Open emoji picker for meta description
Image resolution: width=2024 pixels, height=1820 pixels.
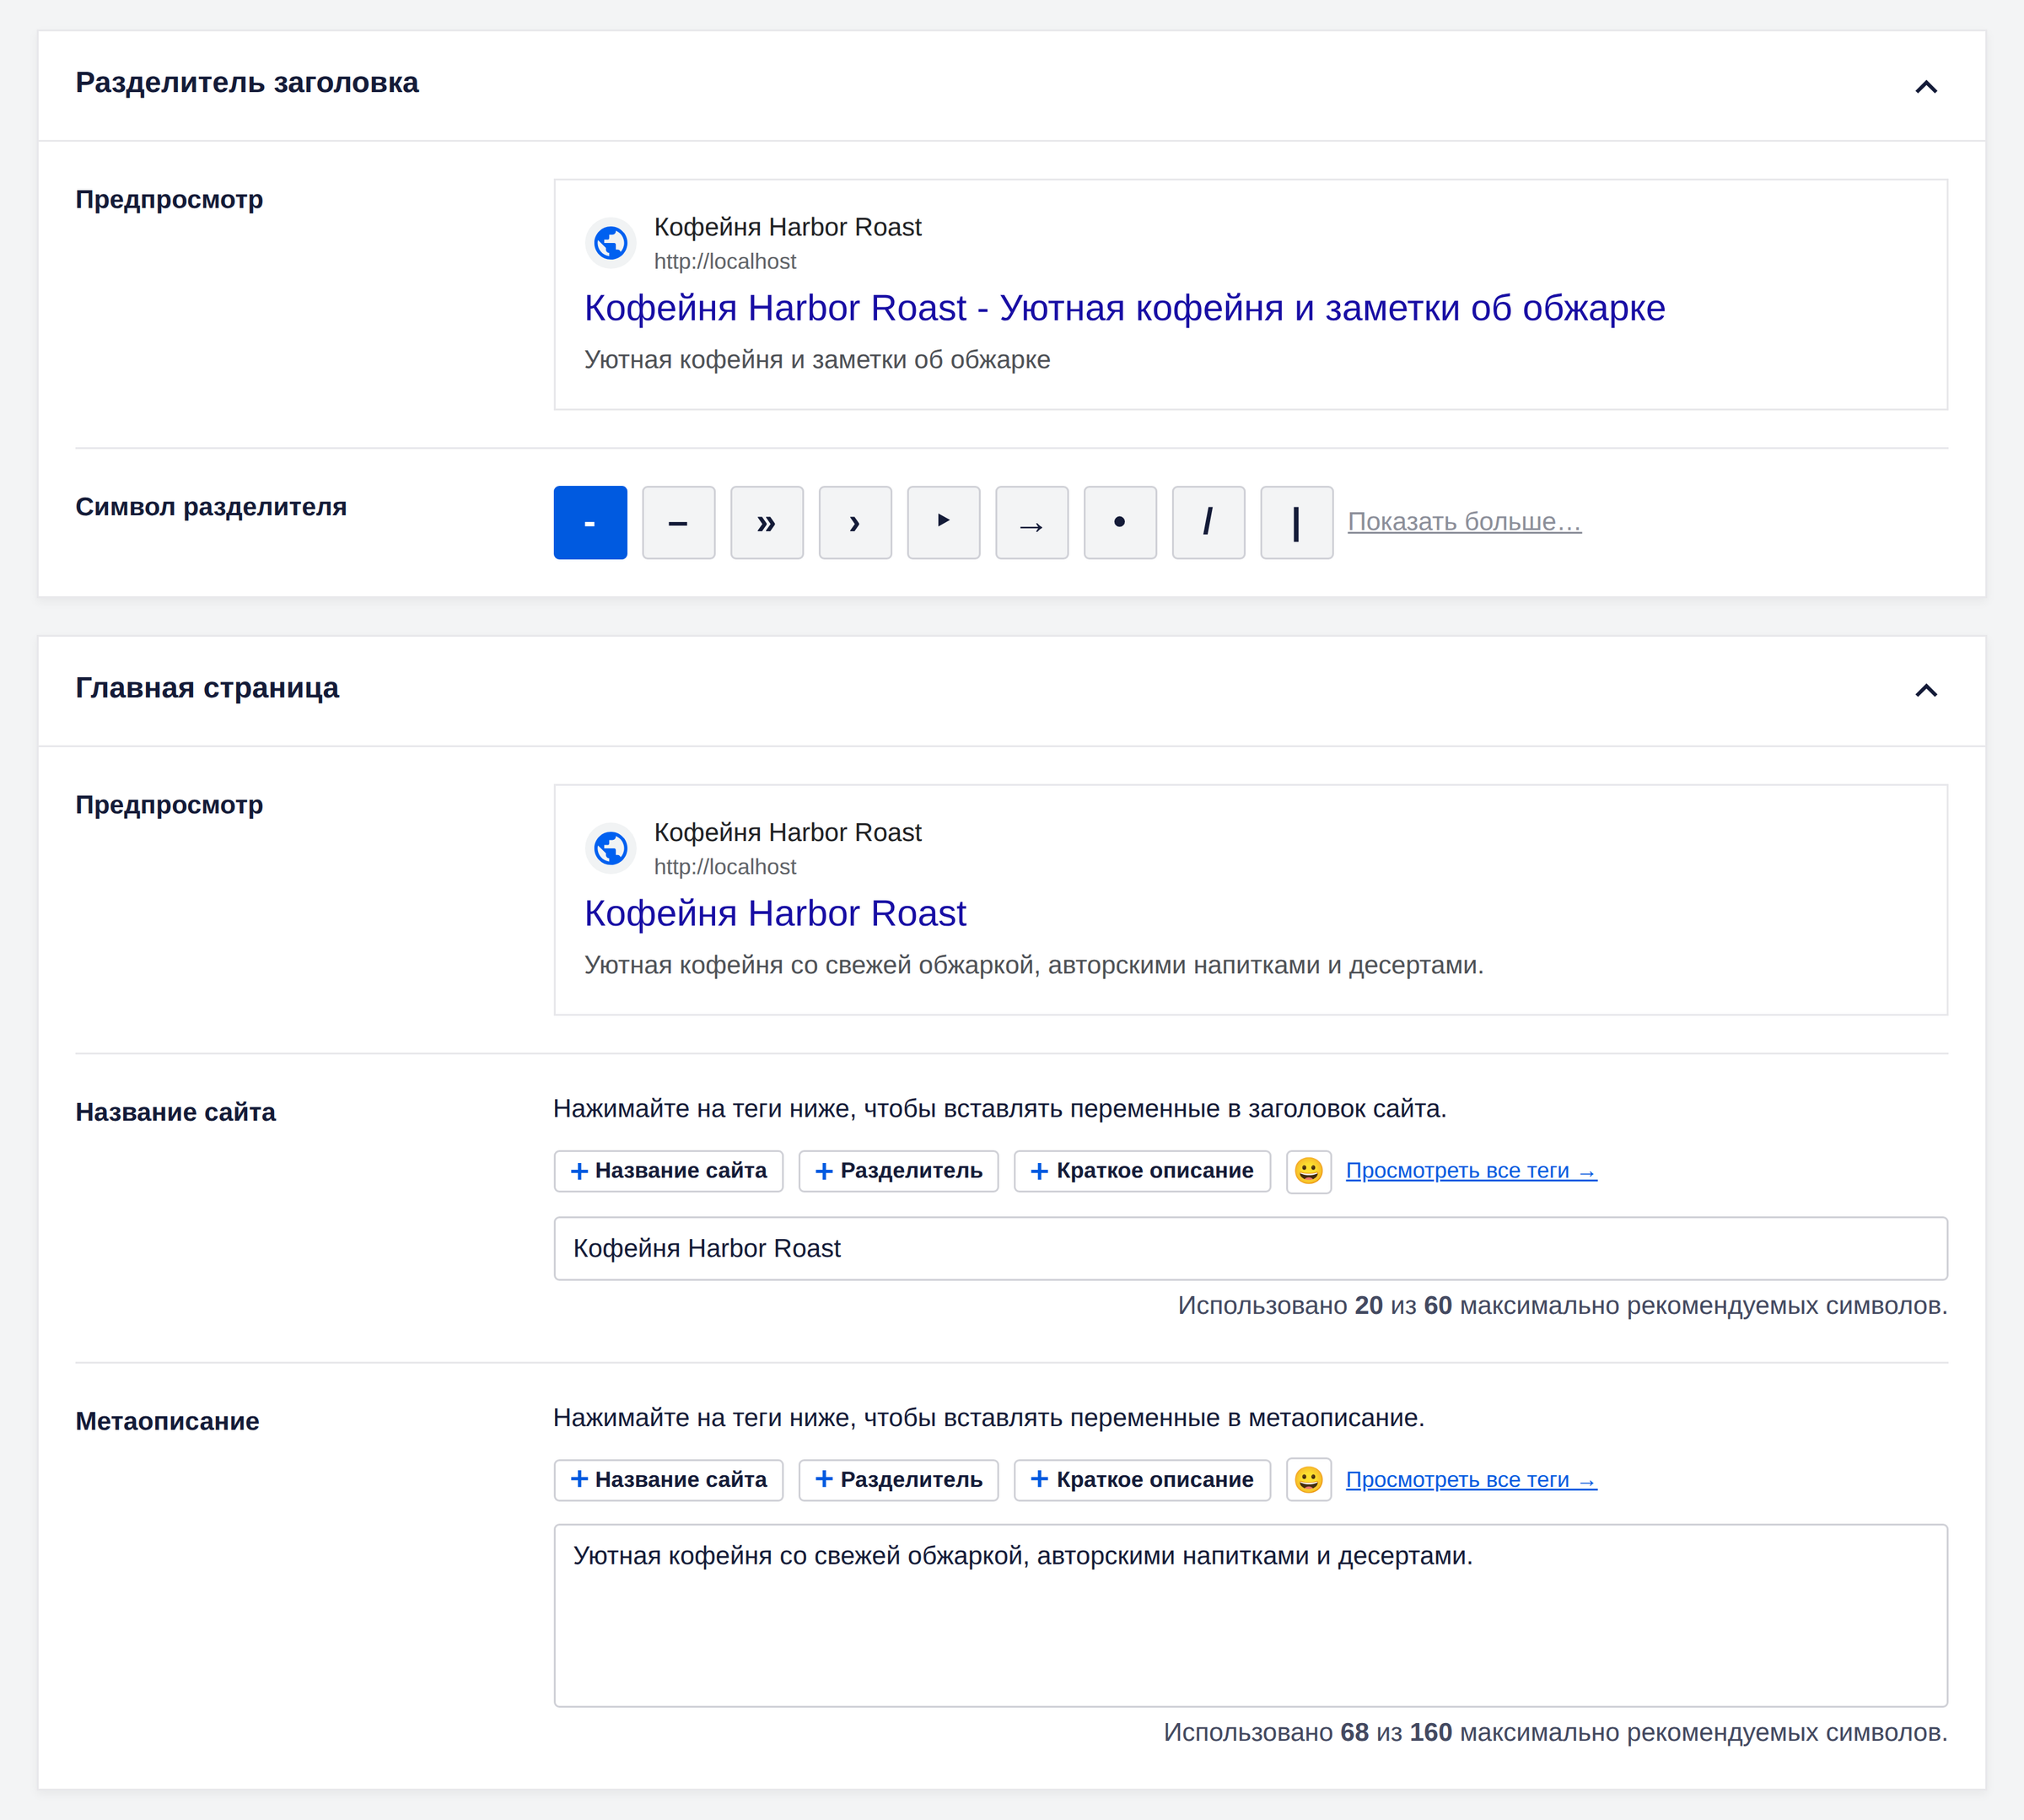click(x=1308, y=1480)
